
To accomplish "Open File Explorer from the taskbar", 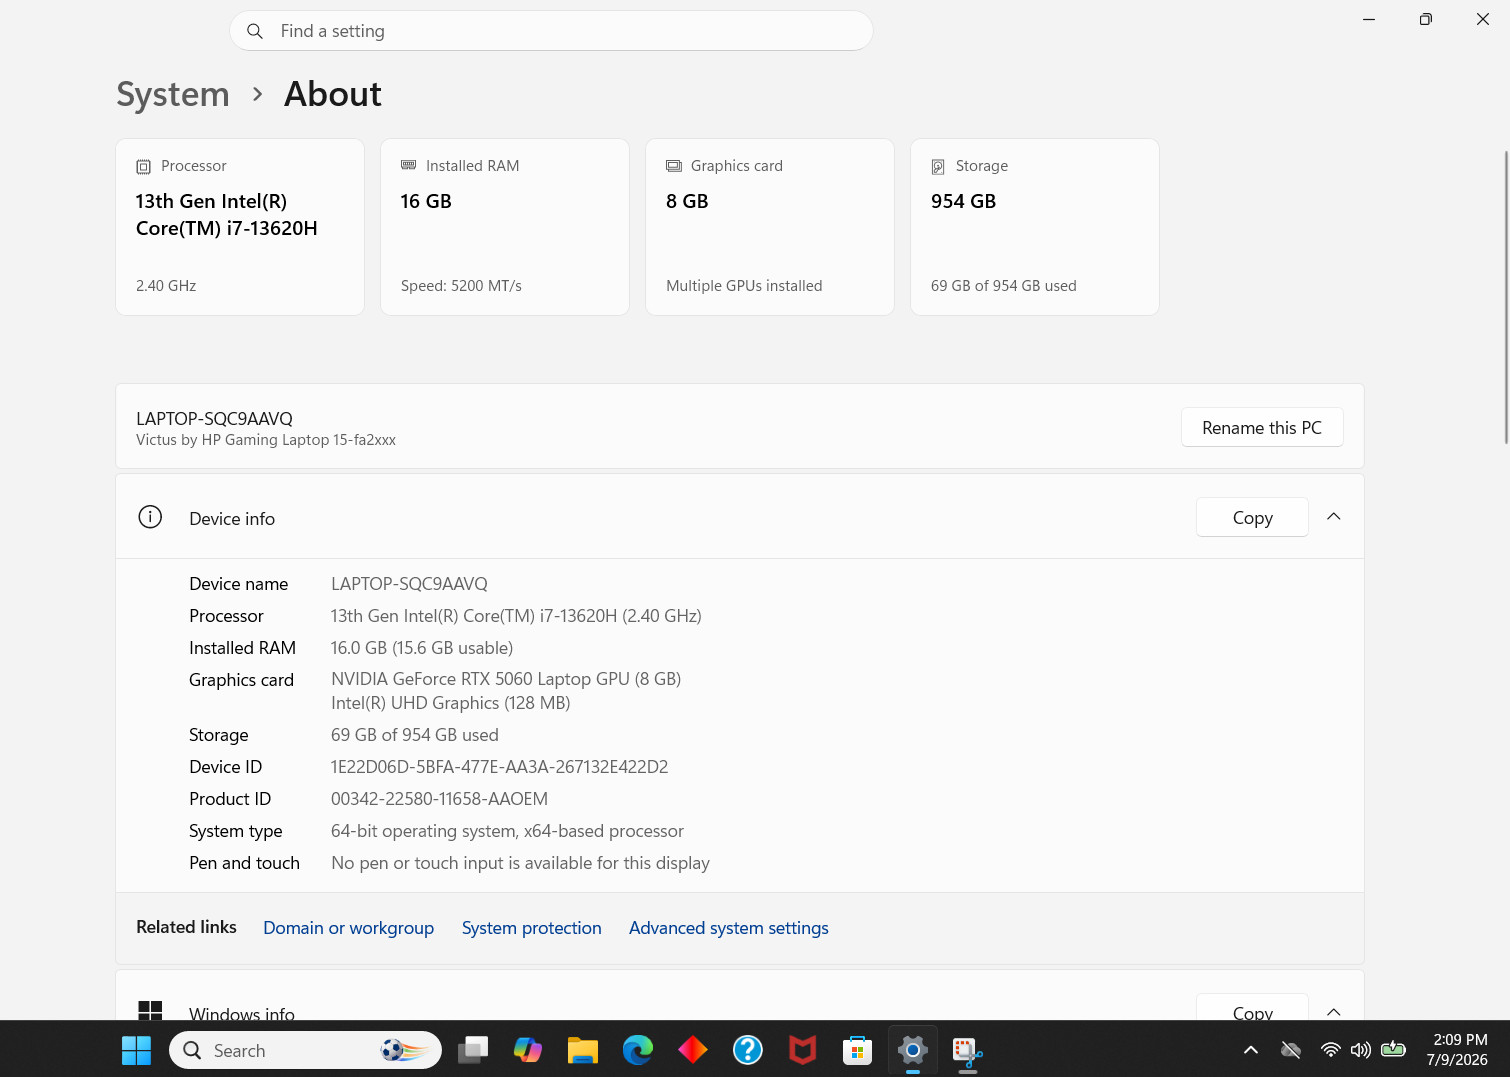I will point(583,1050).
